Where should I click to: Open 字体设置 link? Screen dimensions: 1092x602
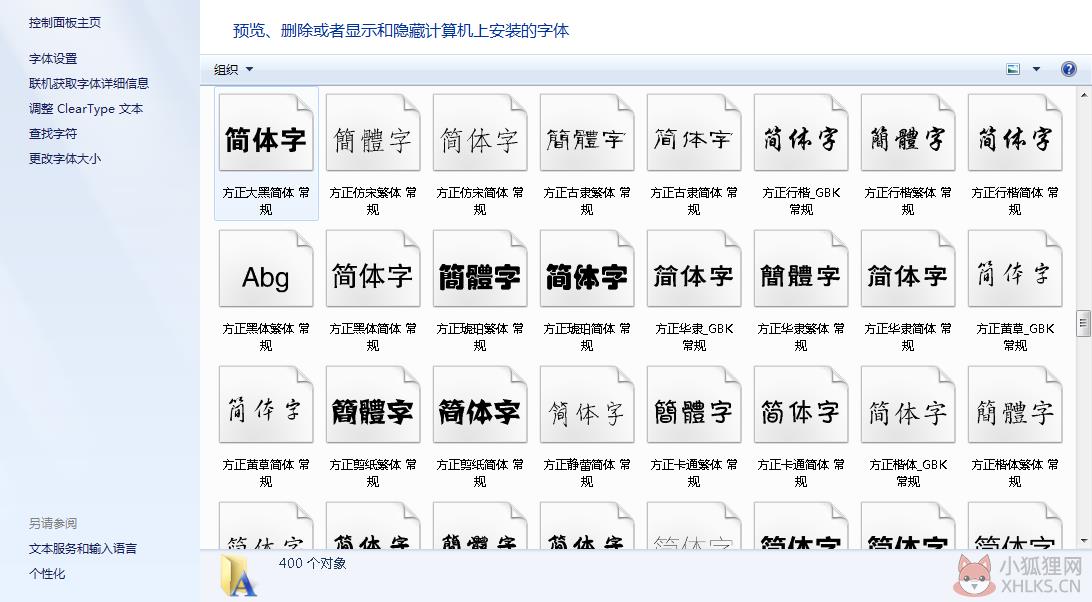pyautogui.click(x=53, y=59)
